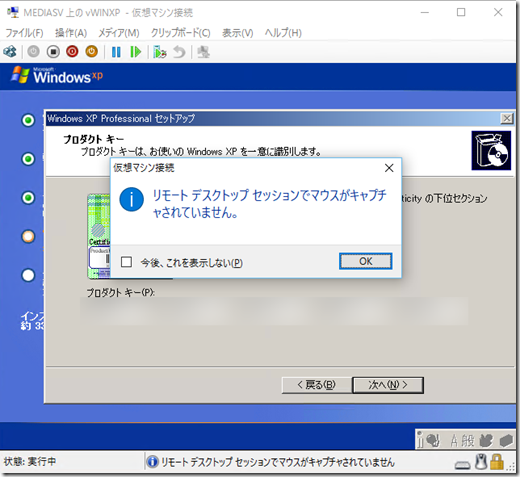Open the メディア(M) menu
Viewport: 520px width, 477px height.
coord(119,33)
